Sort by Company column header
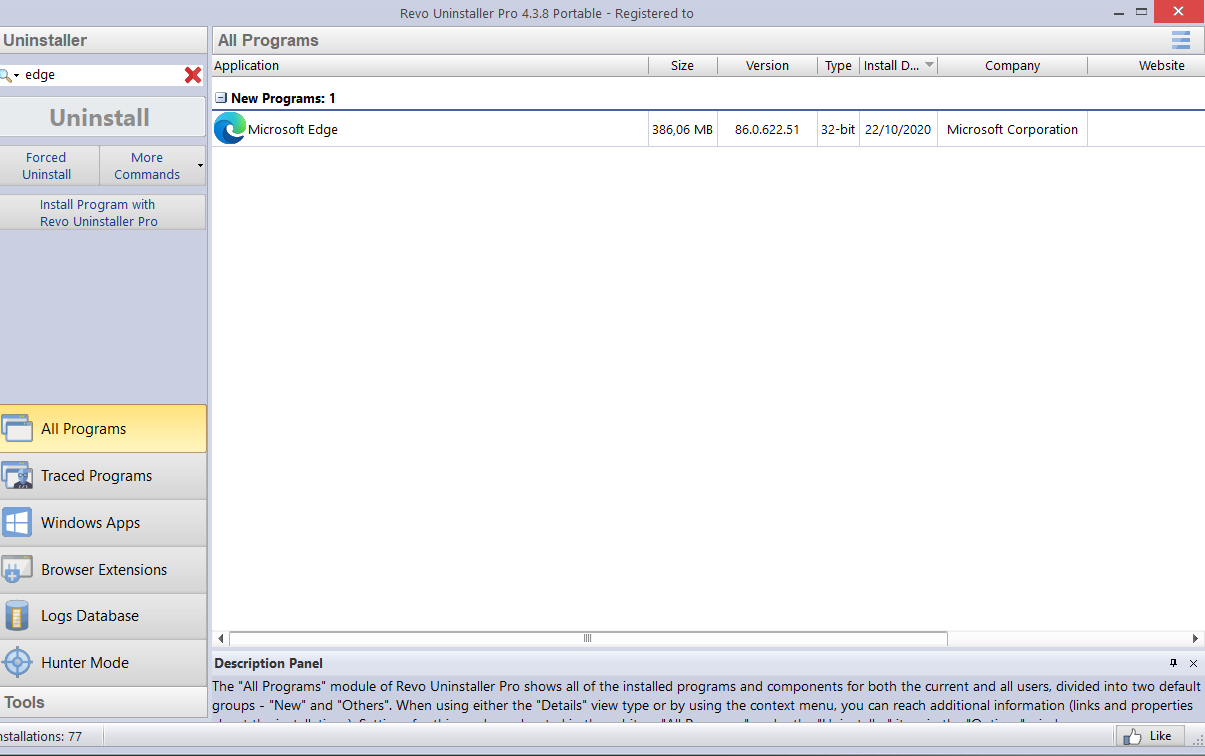 (x=1012, y=65)
